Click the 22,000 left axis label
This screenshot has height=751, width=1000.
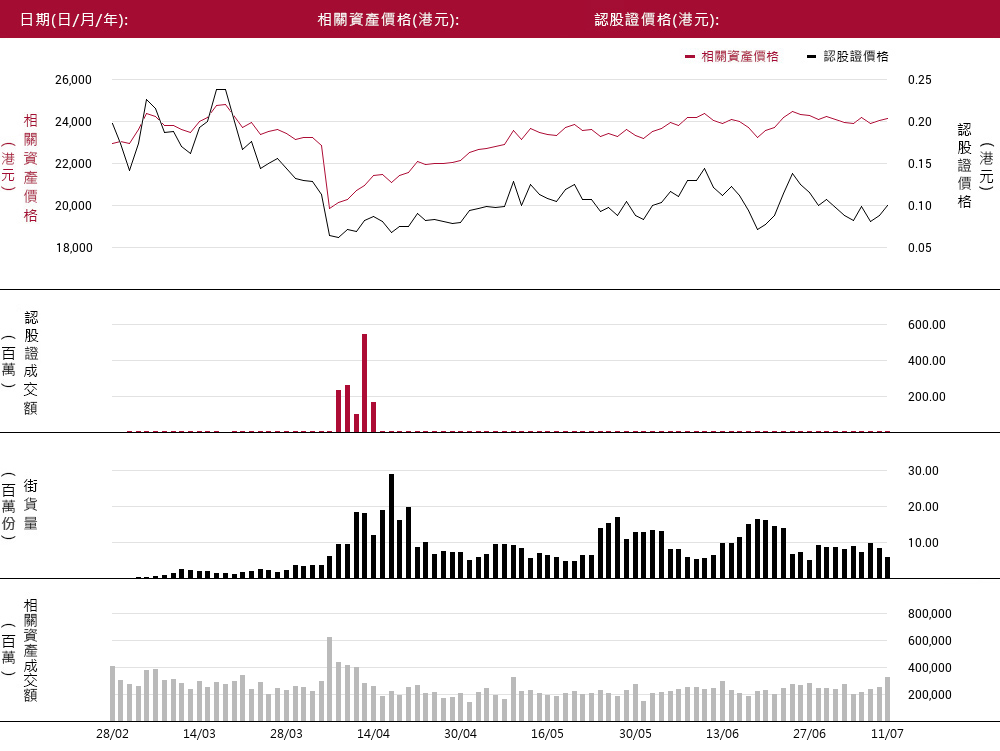(x=73, y=164)
